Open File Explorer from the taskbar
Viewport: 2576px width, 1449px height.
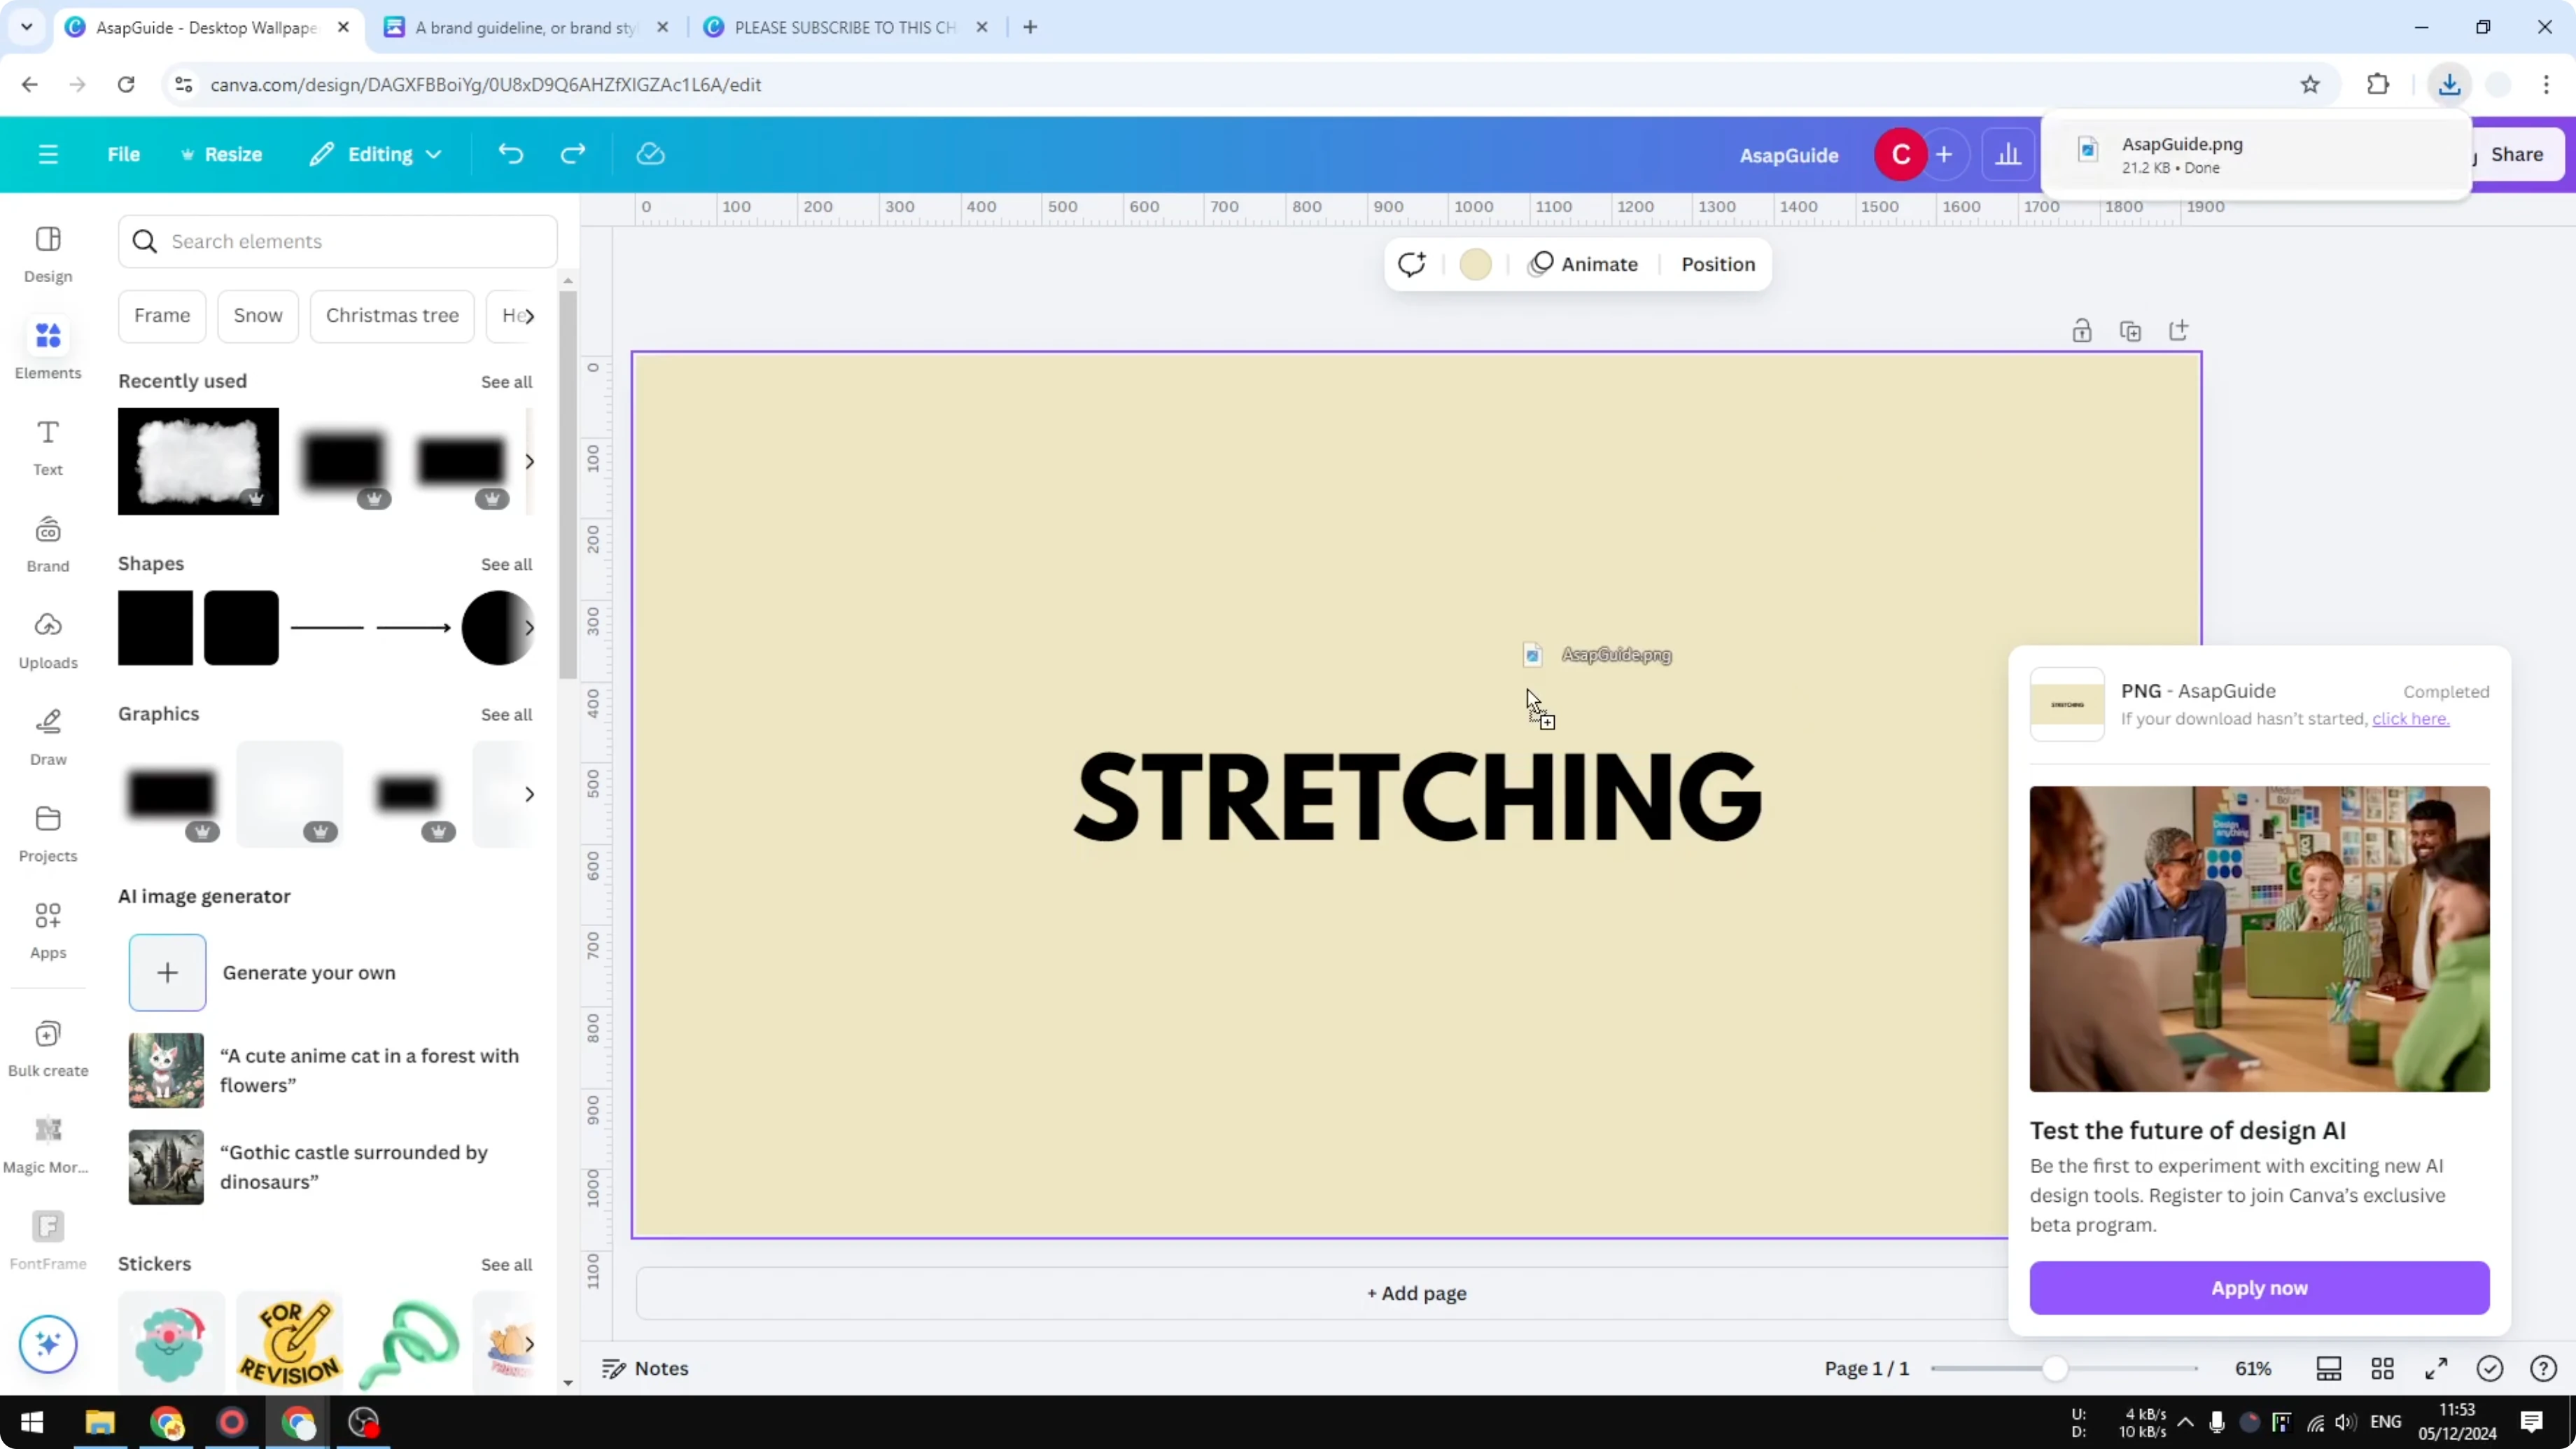click(100, 1422)
